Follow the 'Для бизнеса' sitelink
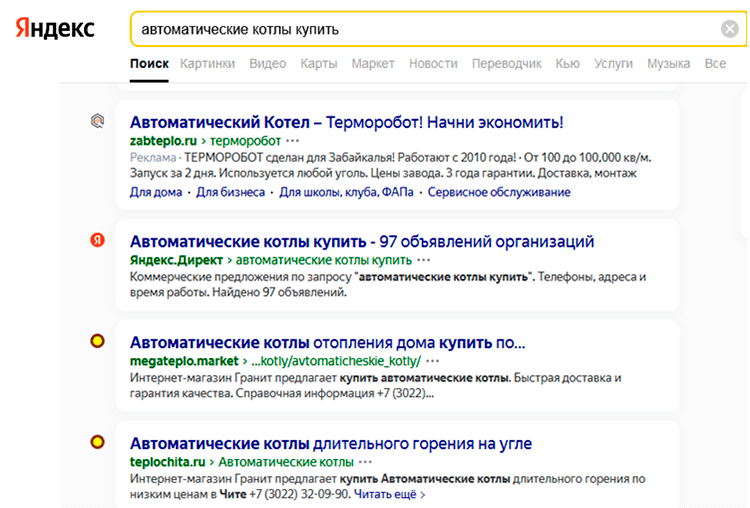 point(231,192)
